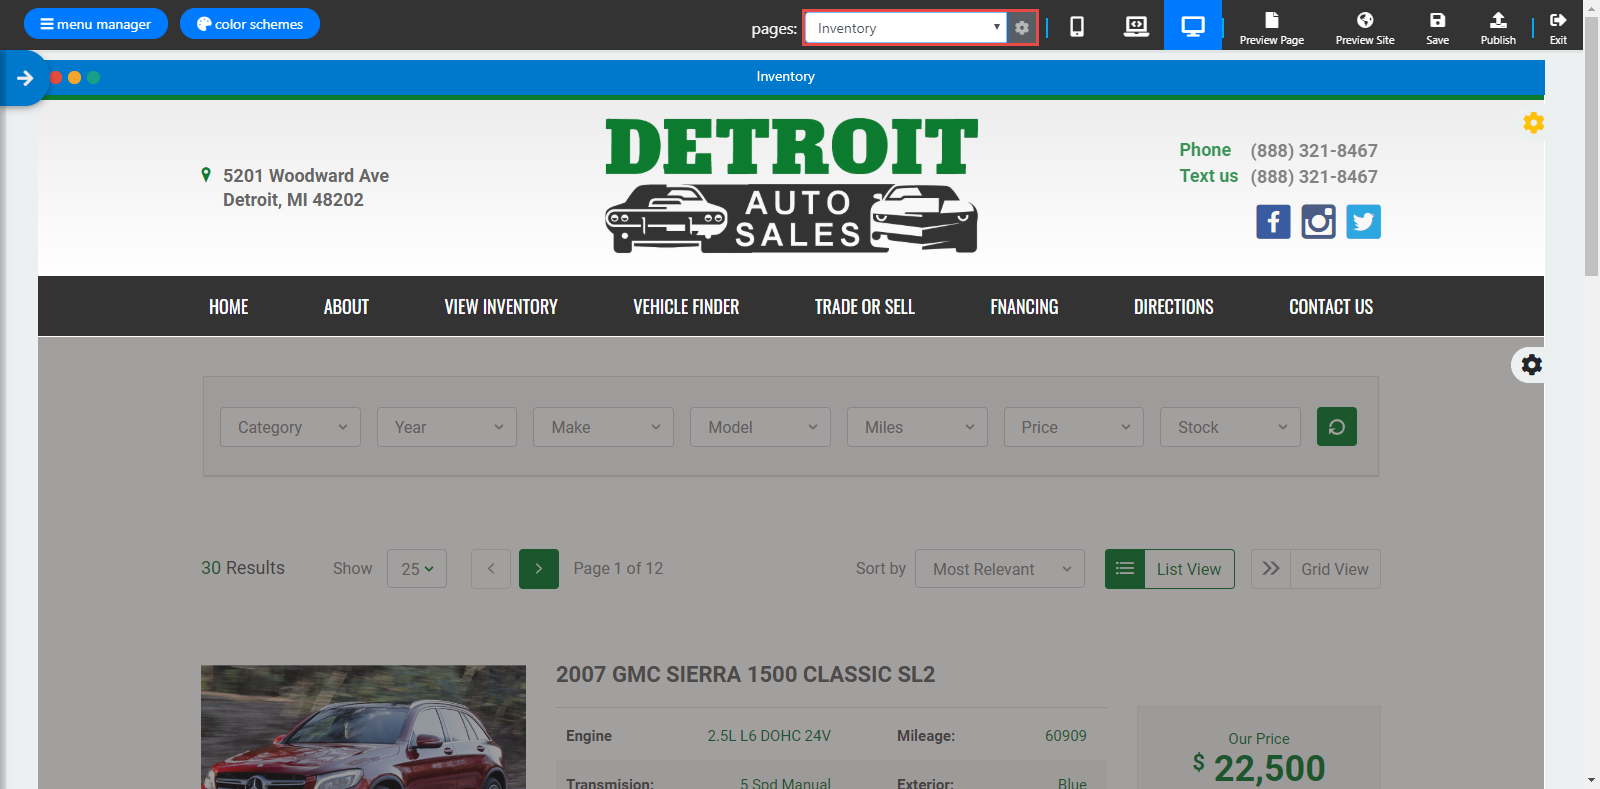Expand the Price filter dropdown
This screenshot has height=789, width=1600.
coord(1074,427)
